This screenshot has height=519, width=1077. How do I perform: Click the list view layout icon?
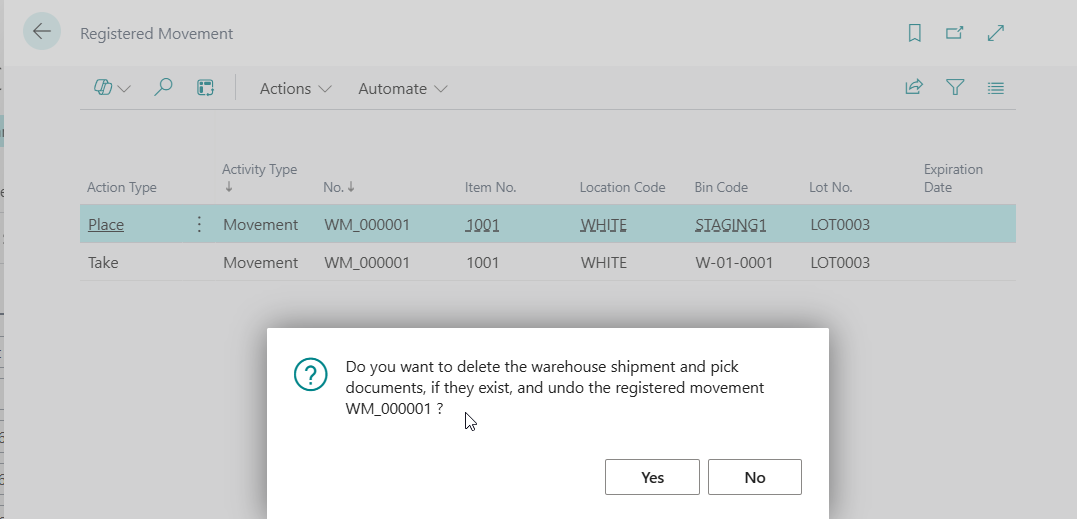(995, 88)
